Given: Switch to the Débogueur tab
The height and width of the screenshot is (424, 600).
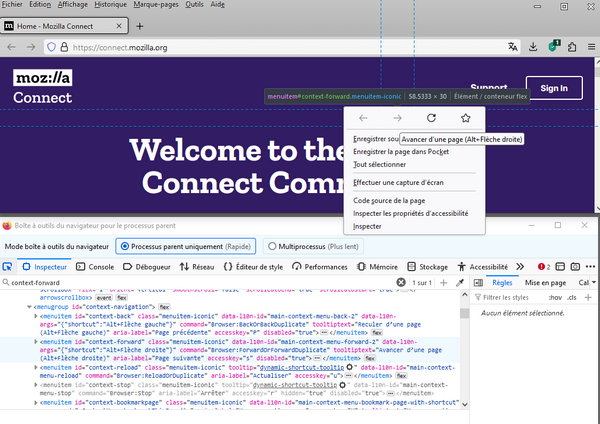Looking at the screenshot, I should pos(147,267).
